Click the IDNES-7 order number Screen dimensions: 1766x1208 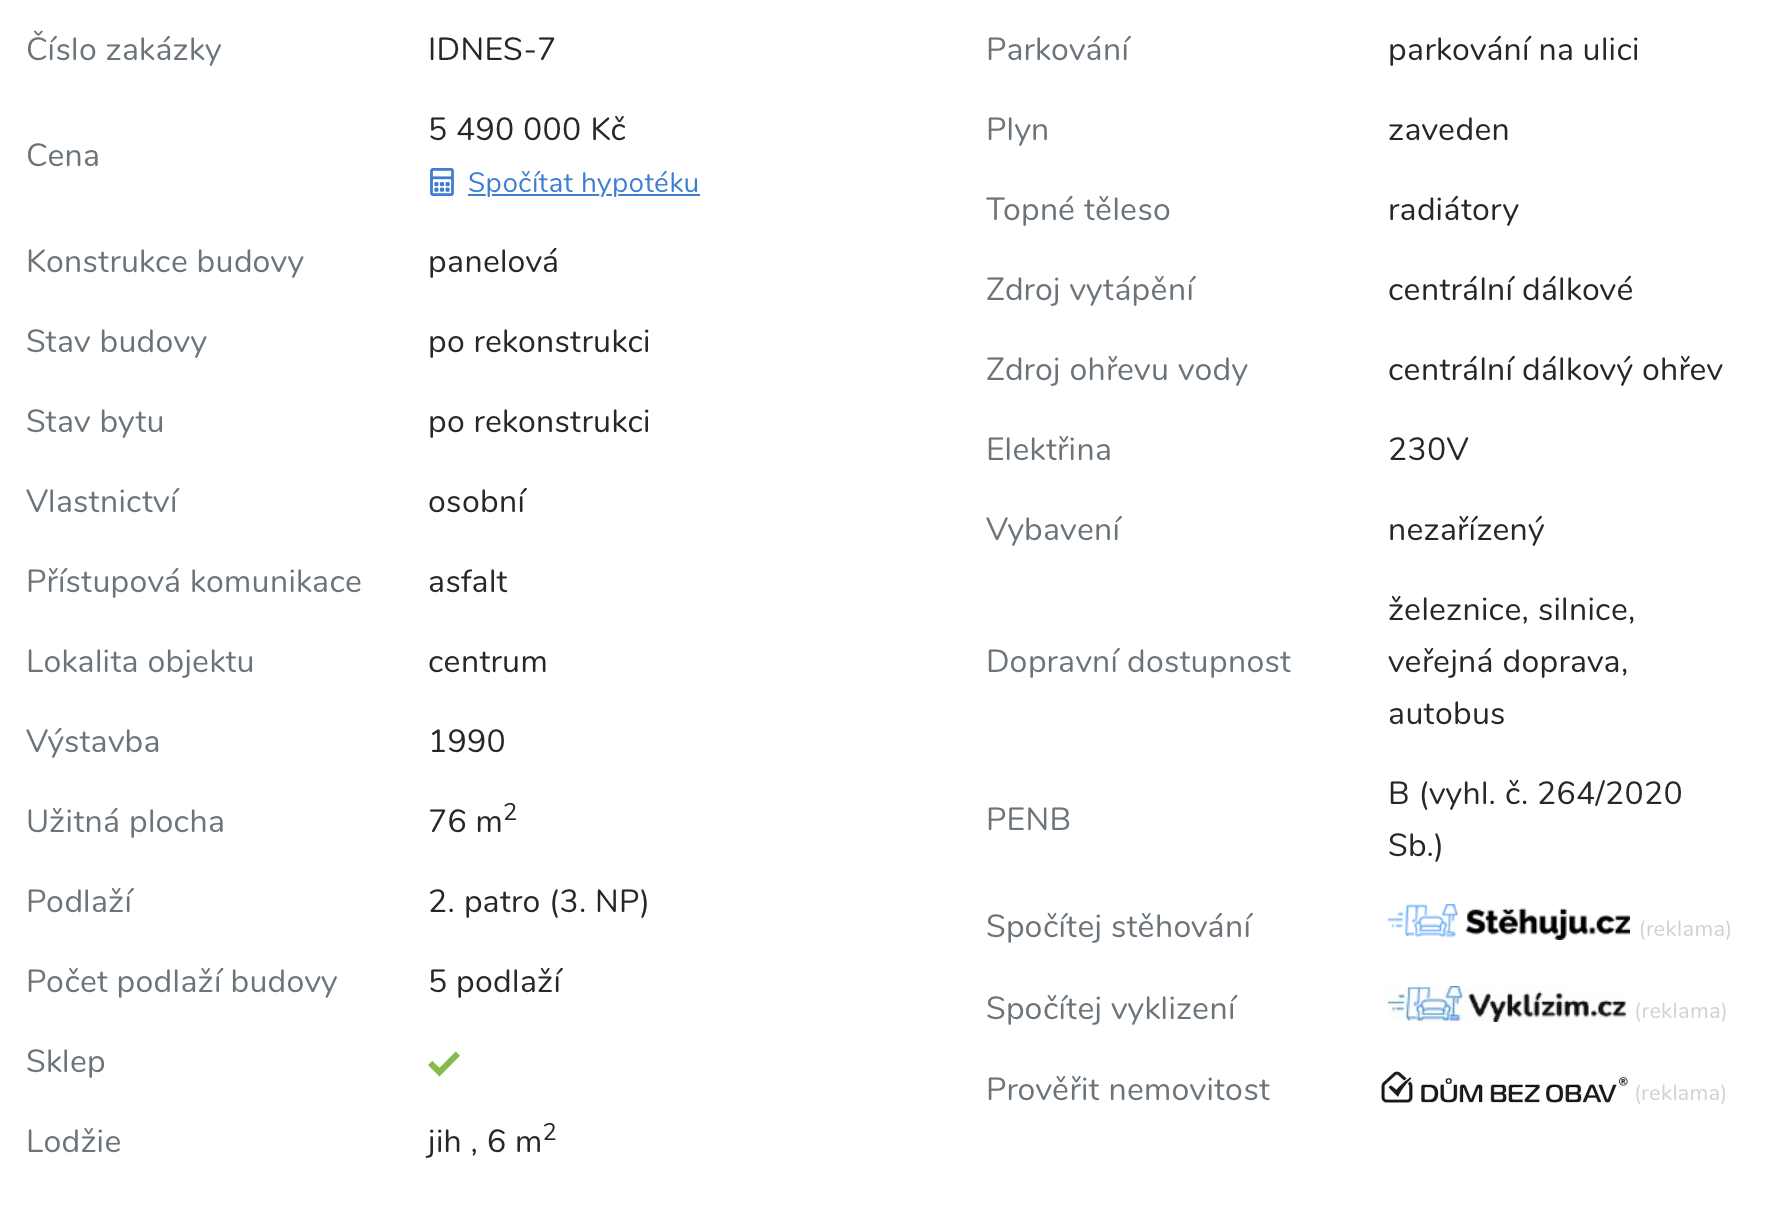(x=491, y=49)
